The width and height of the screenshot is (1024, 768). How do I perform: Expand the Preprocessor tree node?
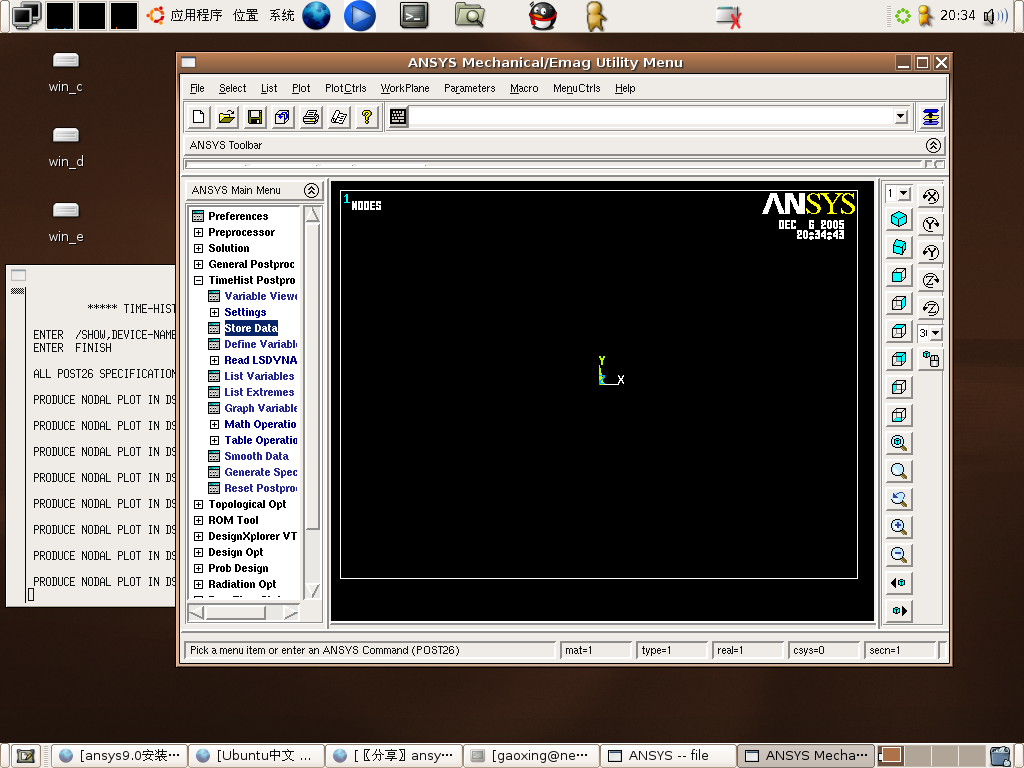coord(199,232)
